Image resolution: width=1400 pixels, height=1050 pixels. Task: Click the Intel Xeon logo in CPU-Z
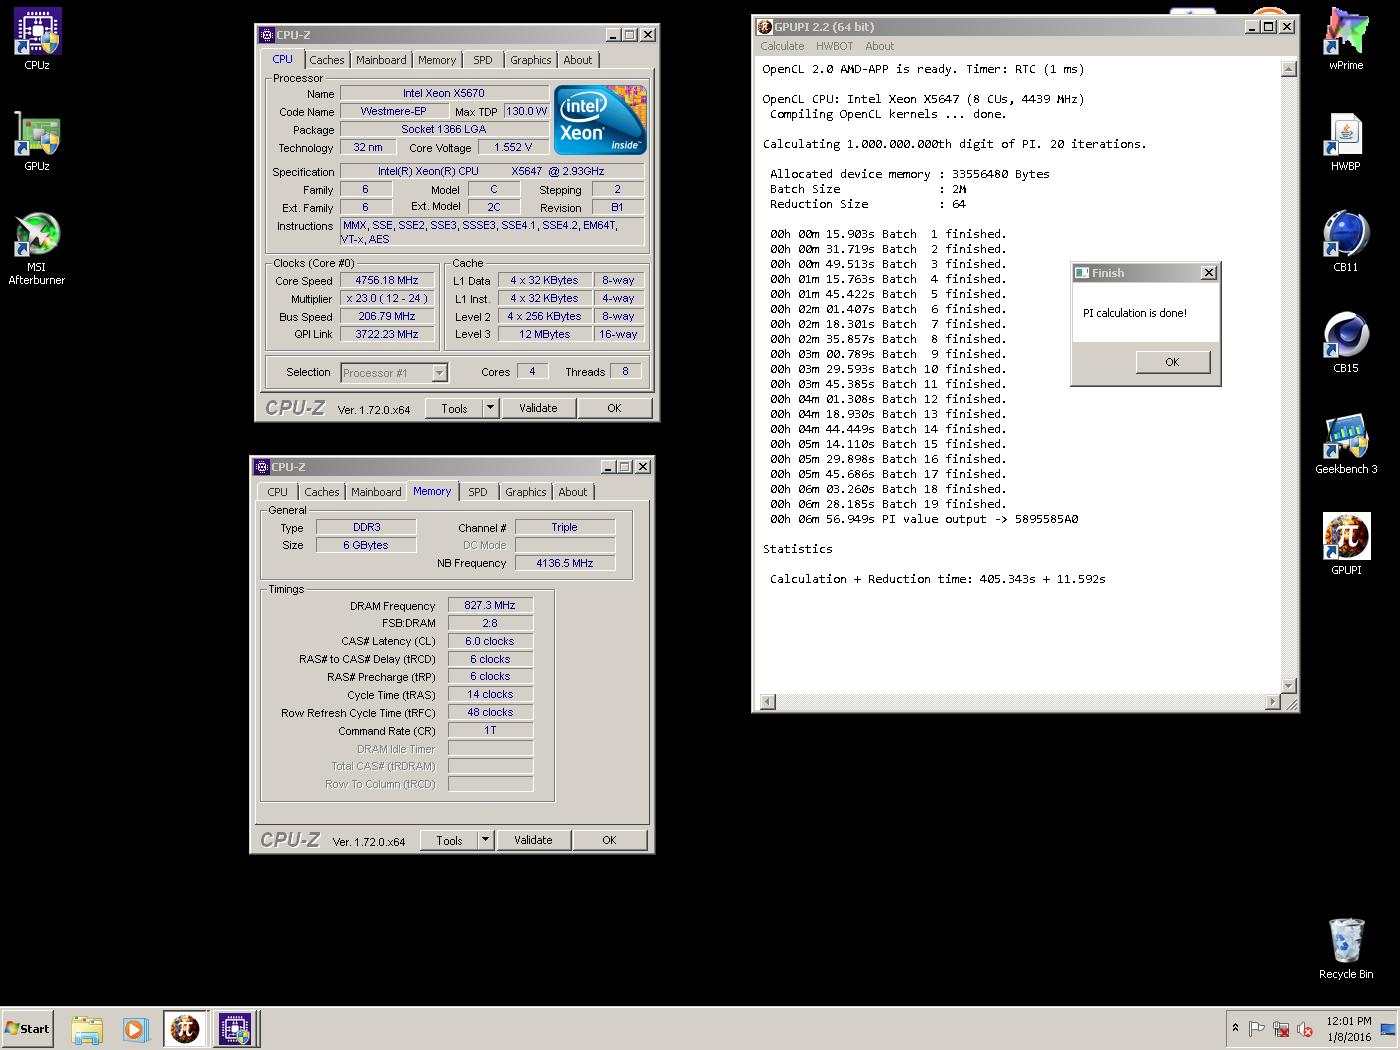click(x=600, y=120)
